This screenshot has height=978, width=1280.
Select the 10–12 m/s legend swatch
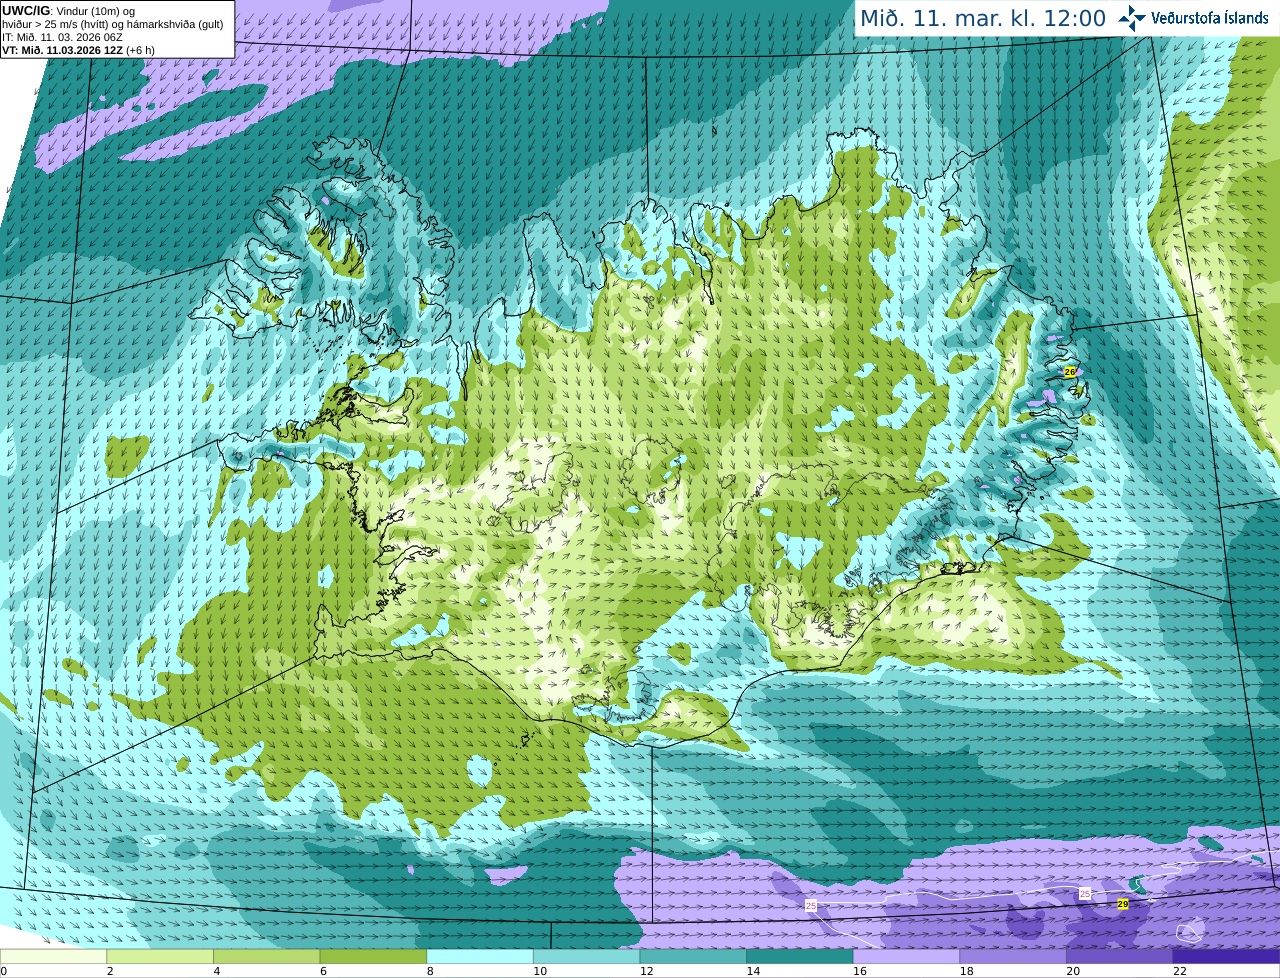coord(587,956)
